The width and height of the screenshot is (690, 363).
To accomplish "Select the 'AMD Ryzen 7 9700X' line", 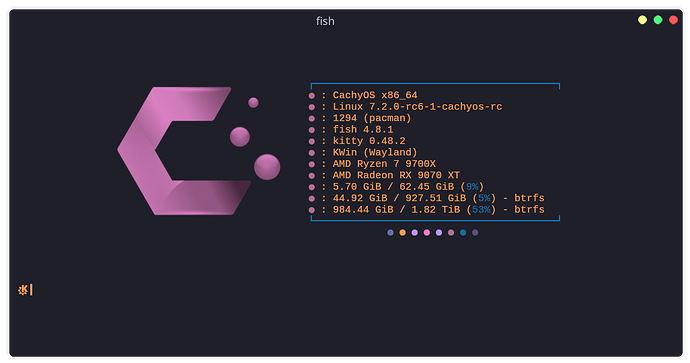I will 384,164.
